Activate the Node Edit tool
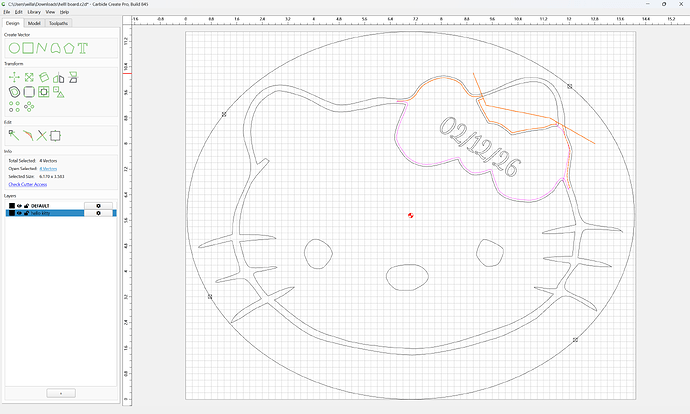The image size is (690, 414). tap(14, 136)
